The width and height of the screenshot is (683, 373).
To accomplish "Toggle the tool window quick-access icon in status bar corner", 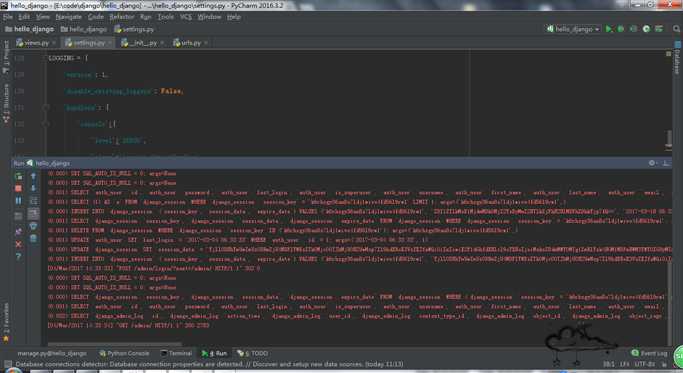I will 7,364.
